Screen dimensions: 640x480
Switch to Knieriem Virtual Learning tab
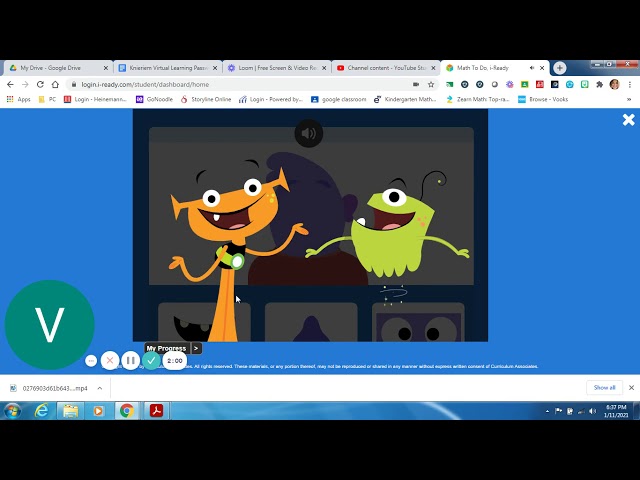point(168,68)
